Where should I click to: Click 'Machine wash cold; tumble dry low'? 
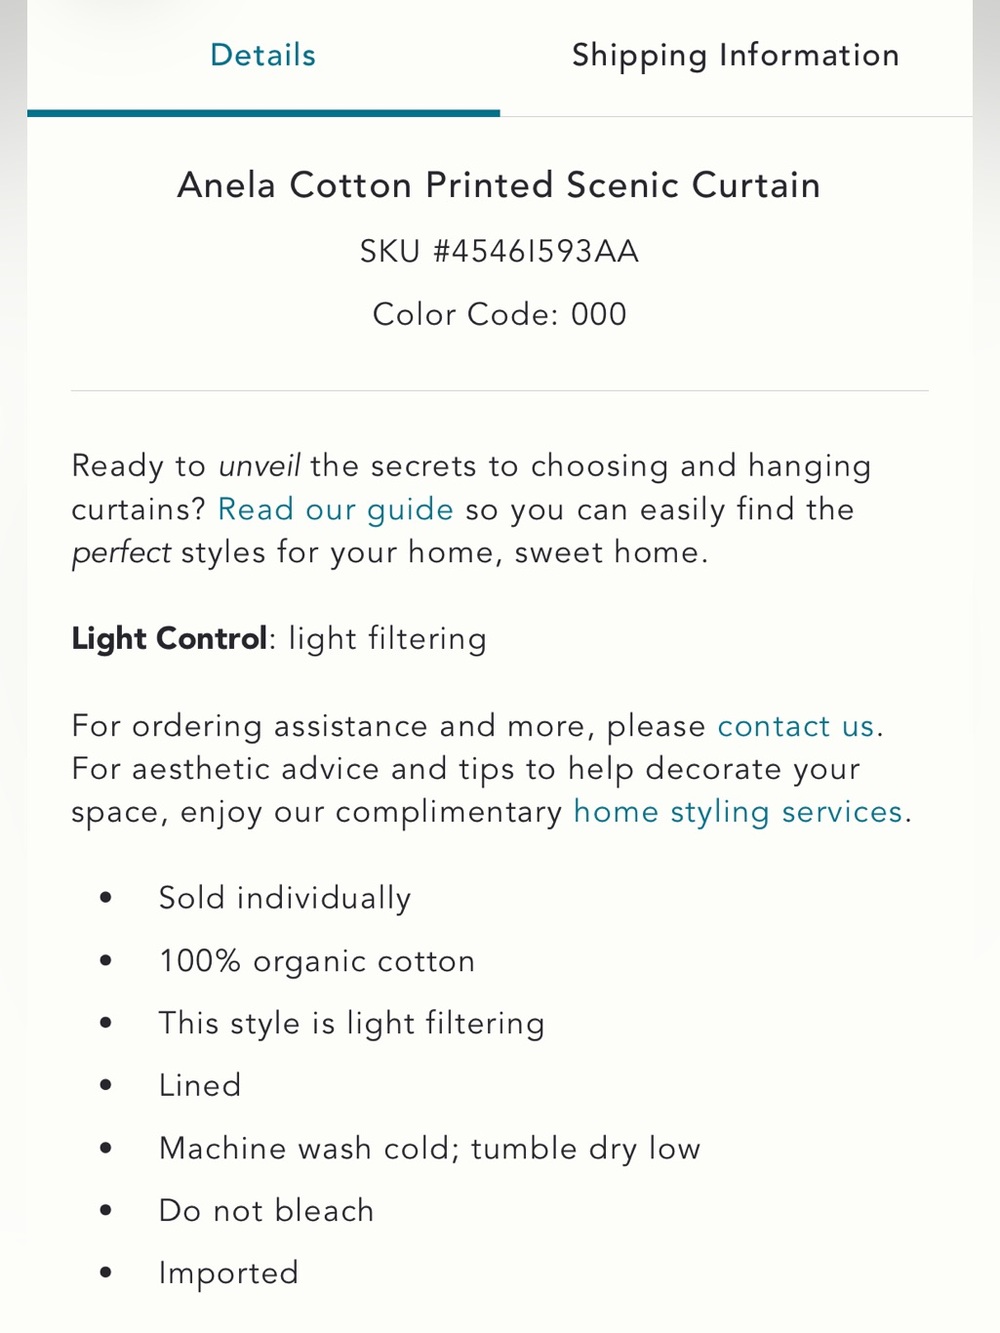point(430,1148)
